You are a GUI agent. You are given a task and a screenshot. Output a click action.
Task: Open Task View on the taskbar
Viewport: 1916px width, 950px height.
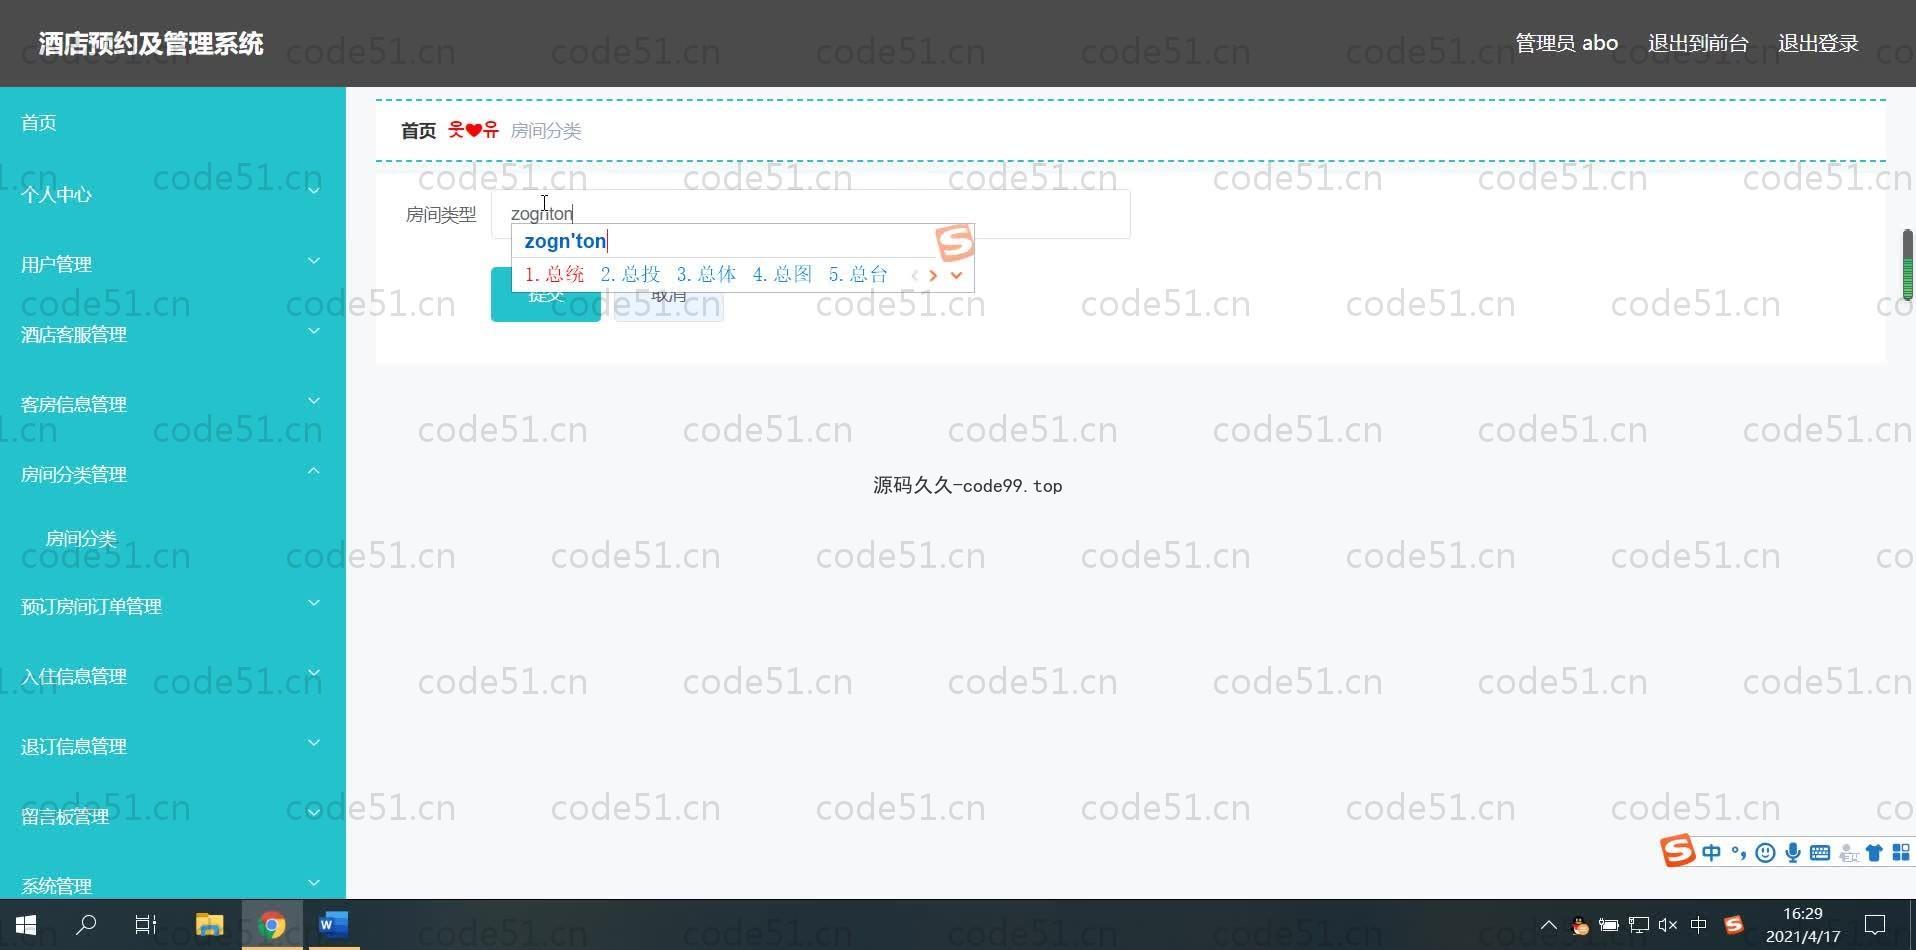146,925
